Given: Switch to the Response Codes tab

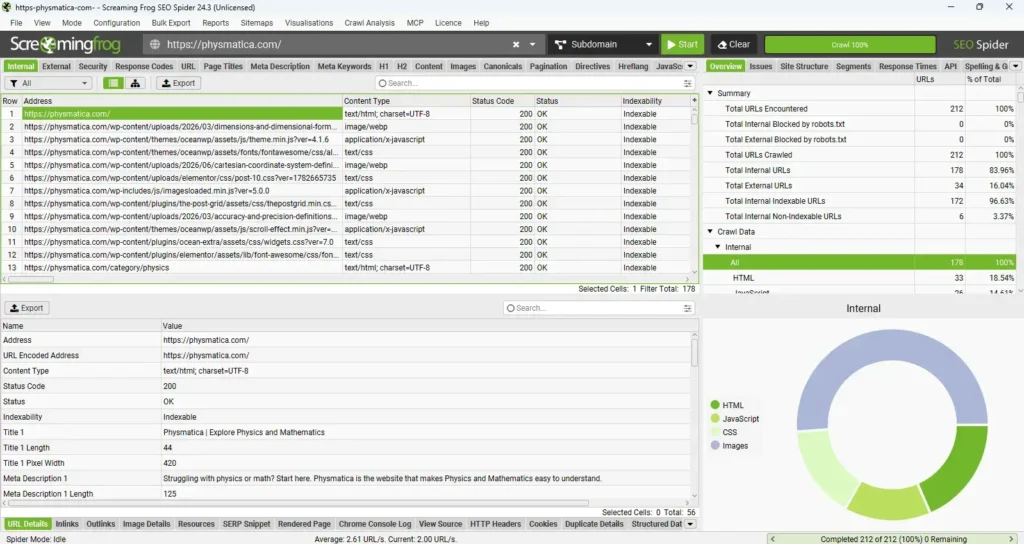Looking at the screenshot, I should [x=144, y=66].
